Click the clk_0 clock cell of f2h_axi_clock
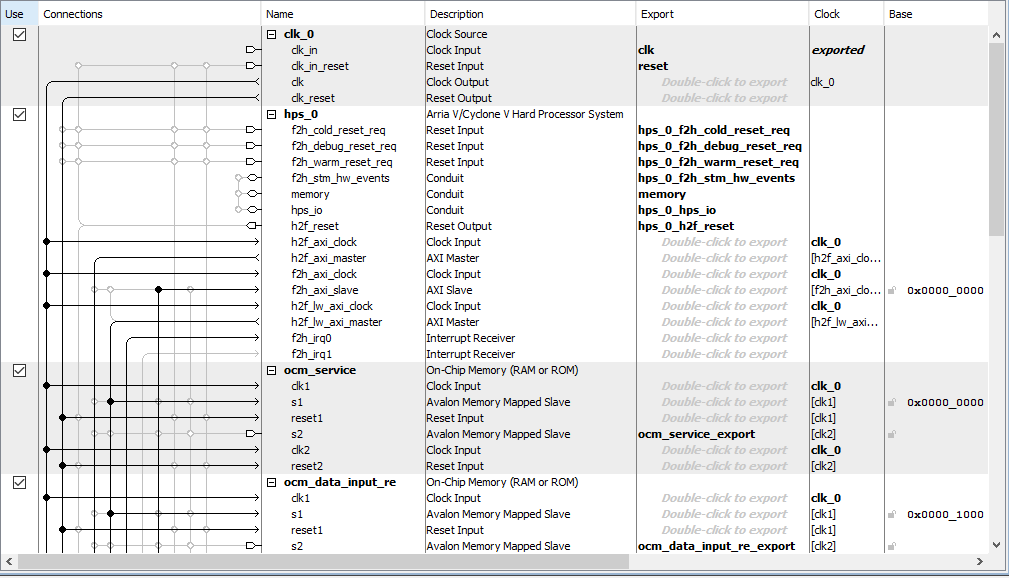Screen dimensions: 1009x578 826,274
